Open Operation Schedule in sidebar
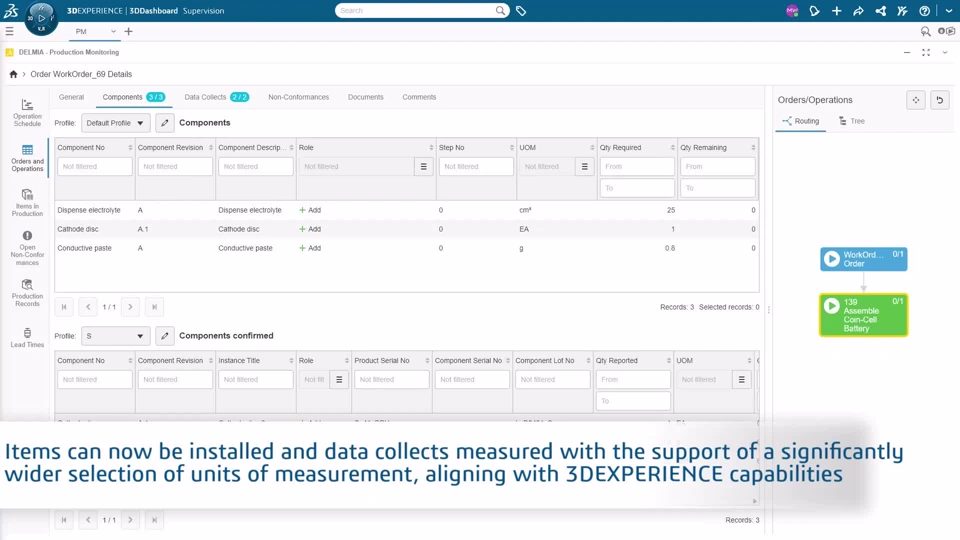The height and width of the screenshot is (540, 960). click(27, 113)
